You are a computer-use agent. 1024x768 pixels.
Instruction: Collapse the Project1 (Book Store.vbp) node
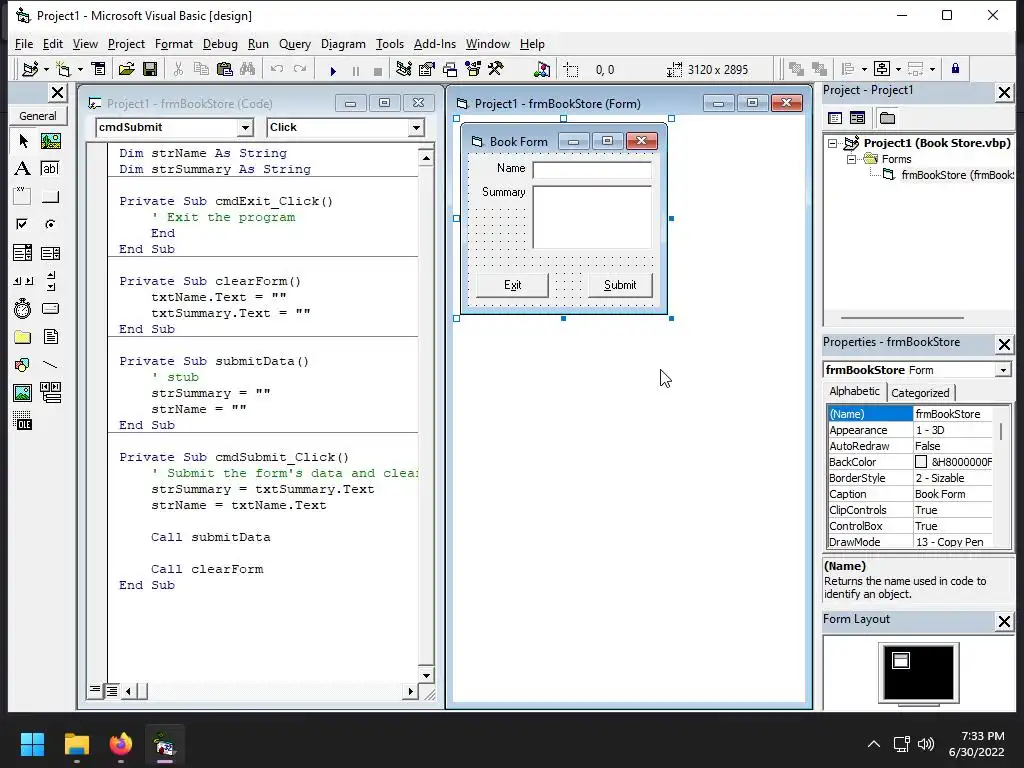point(833,143)
